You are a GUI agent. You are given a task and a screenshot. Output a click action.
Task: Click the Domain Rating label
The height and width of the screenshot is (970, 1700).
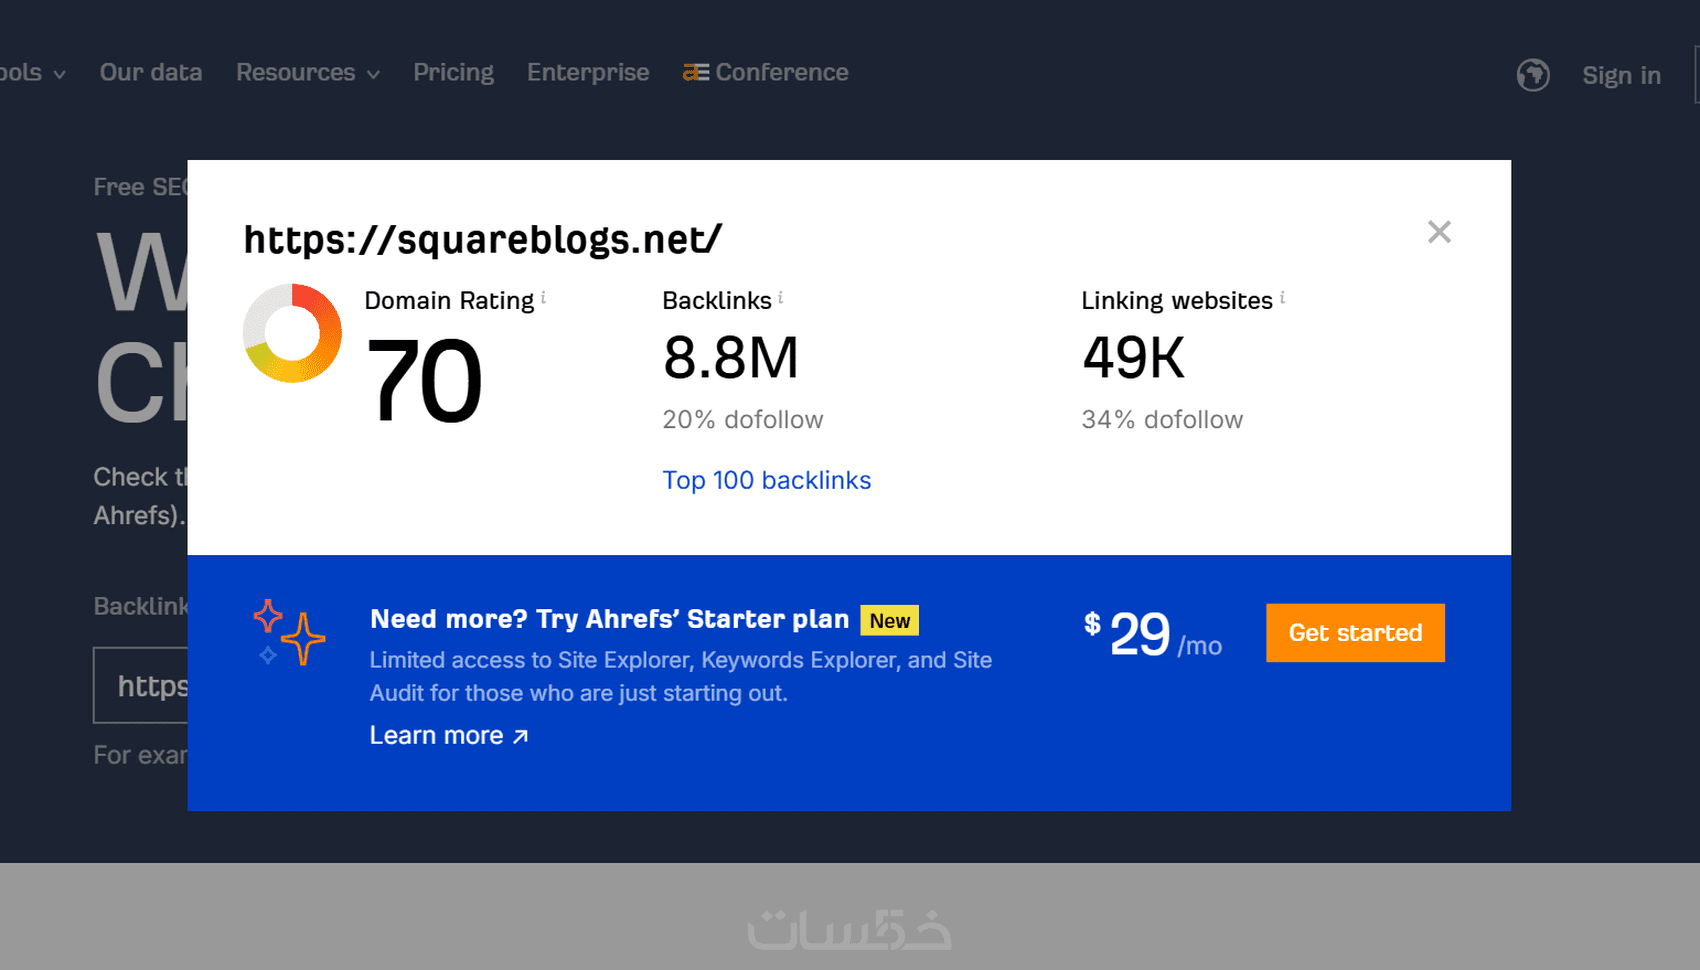[449, 300]
